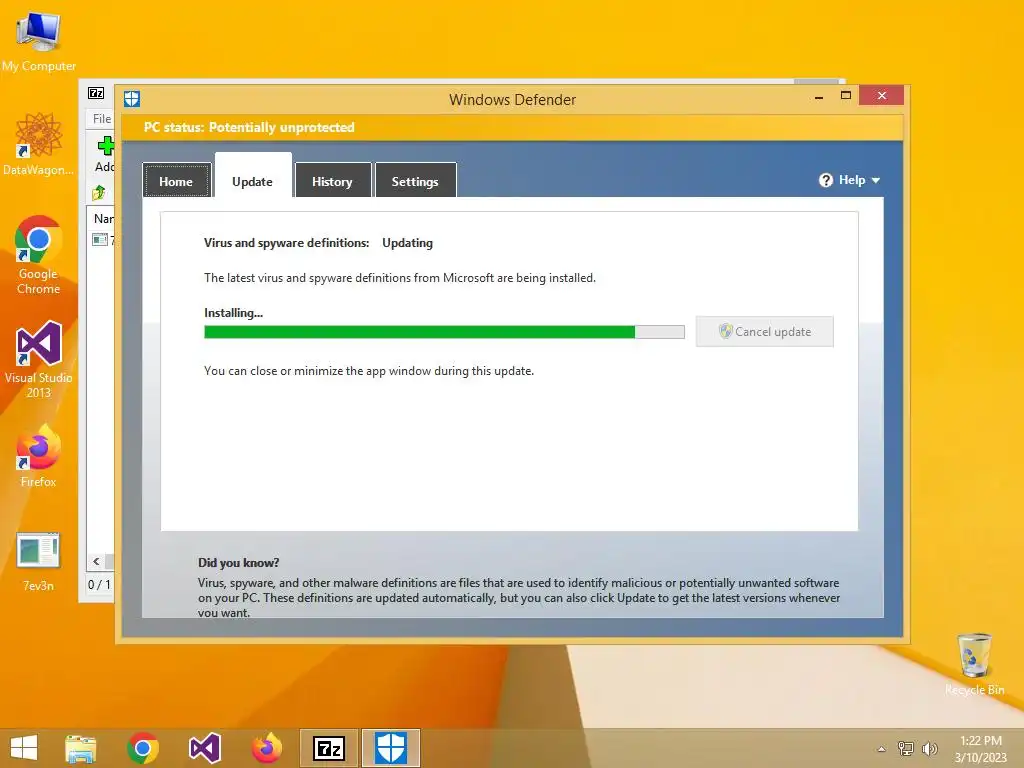Click Windows Defender taskbar button
Image resolution: width=1024 pixels, height=768 pixels.
391,748
